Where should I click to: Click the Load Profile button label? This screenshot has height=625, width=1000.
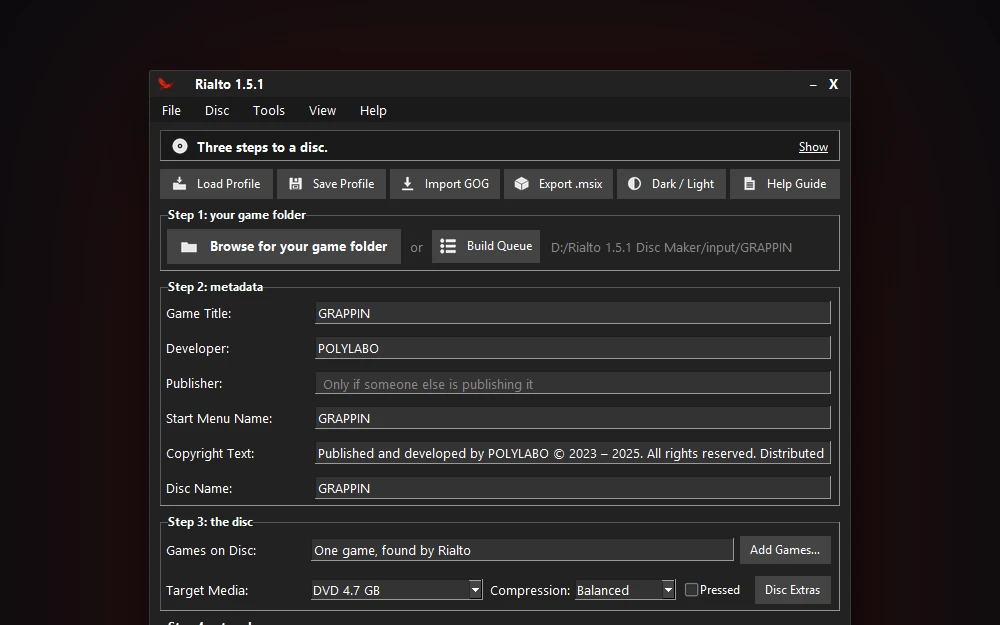click(x=228, y=184)
